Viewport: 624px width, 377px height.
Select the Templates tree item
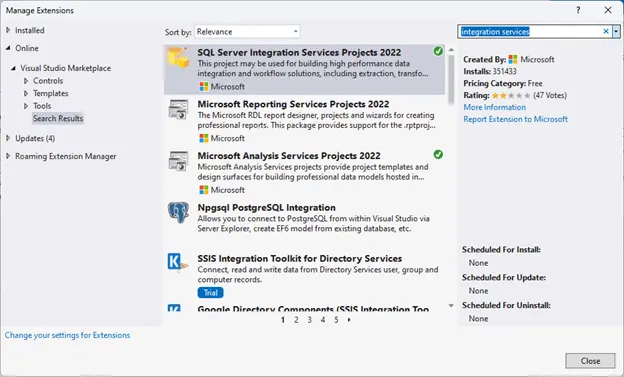coord(51,94)
